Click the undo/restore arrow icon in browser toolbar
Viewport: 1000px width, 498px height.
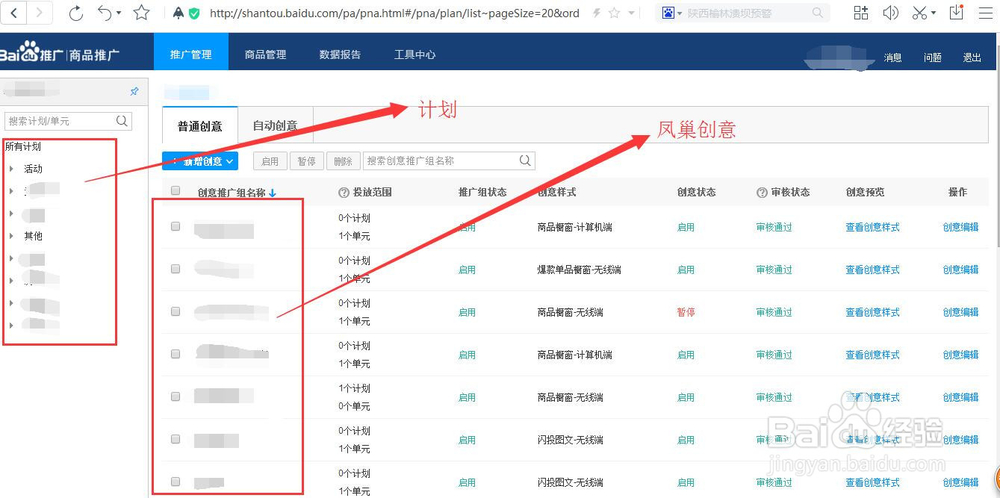[x=105, y=12]
